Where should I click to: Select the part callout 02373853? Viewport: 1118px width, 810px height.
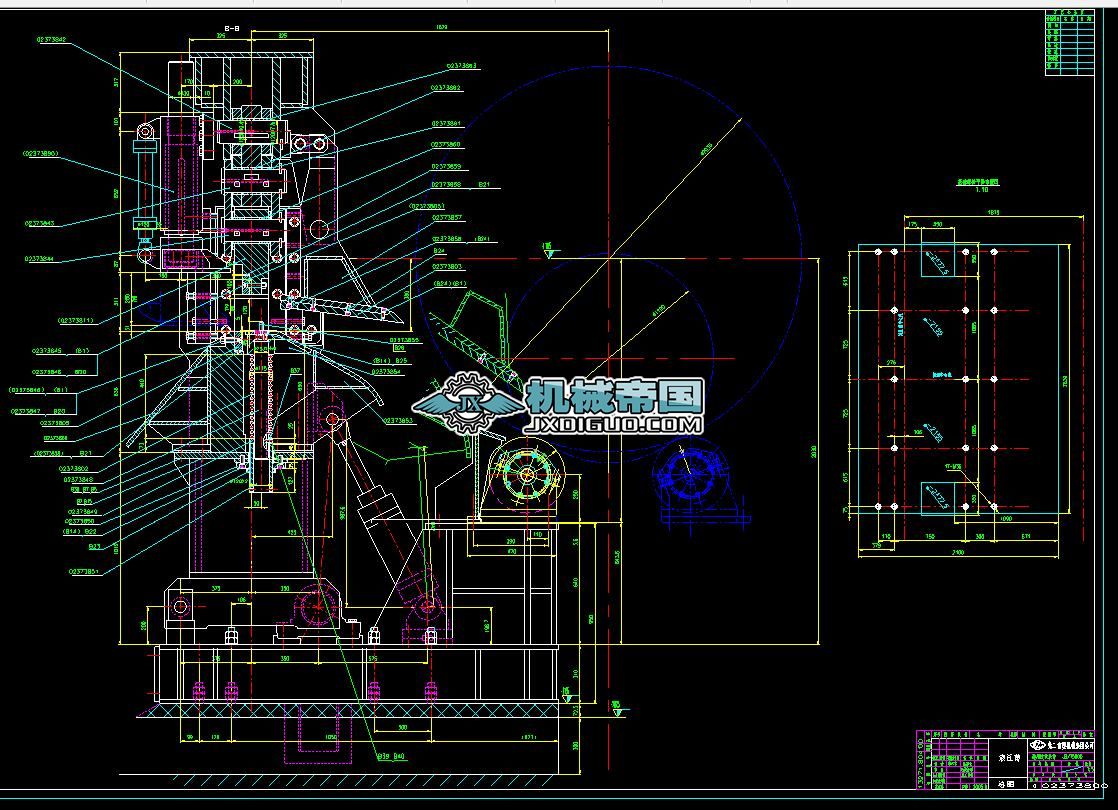pyautogui.click(x=399, y=420)
